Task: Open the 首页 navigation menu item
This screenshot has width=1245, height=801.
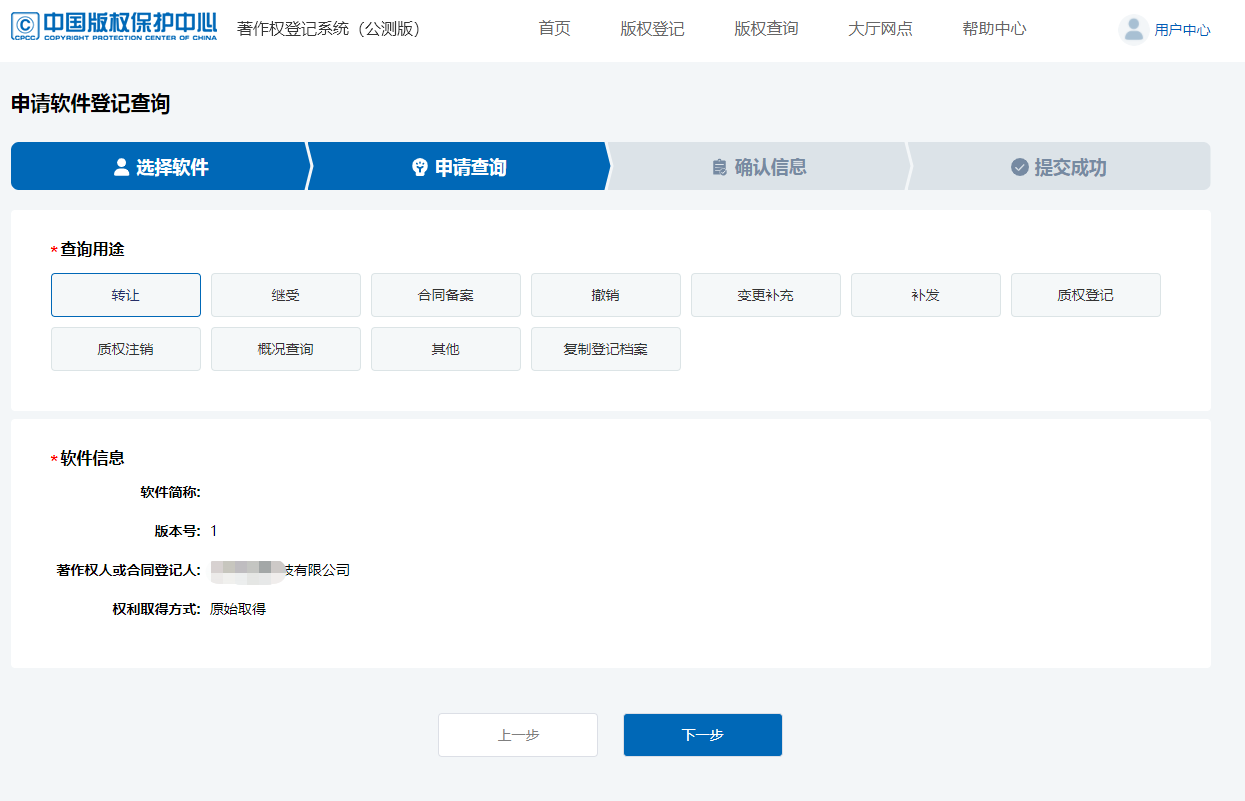Action: click(554, 29)
